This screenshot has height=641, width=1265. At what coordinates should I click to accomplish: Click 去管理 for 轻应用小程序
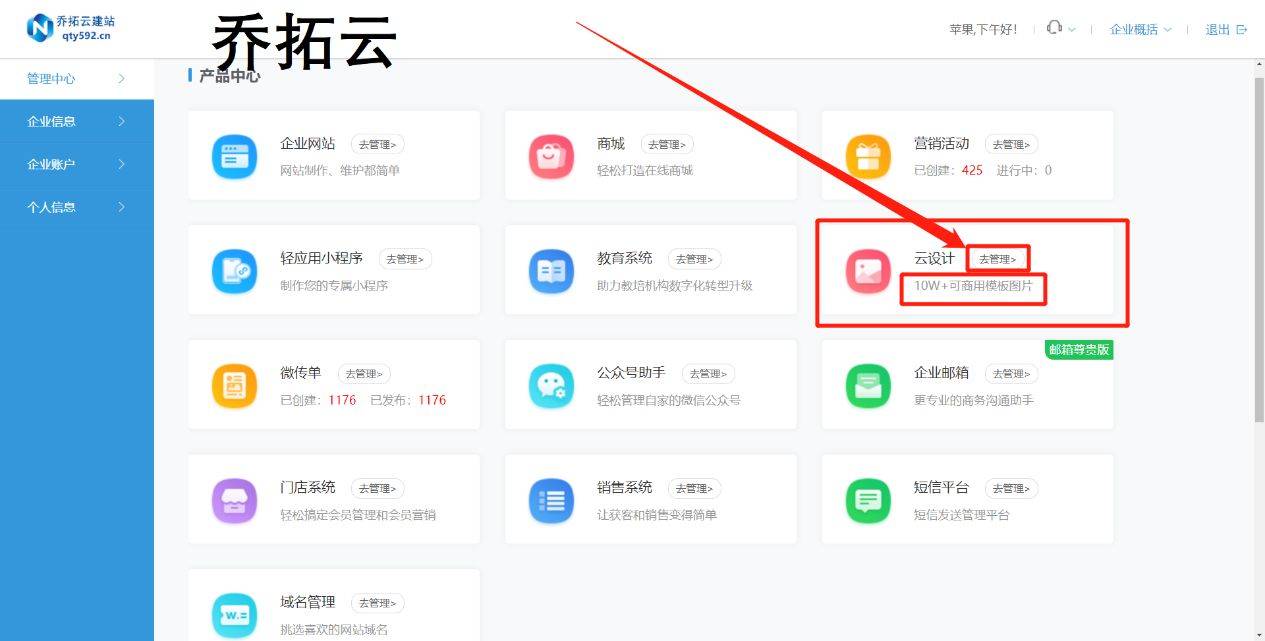405,259
